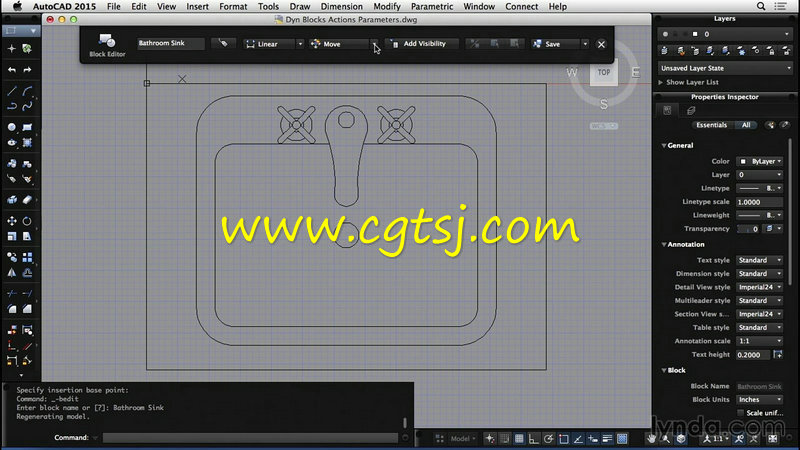This screenshot has height=450, width=800.
Task: Close the Block Editor toolbar
Action: click(602, 44)
